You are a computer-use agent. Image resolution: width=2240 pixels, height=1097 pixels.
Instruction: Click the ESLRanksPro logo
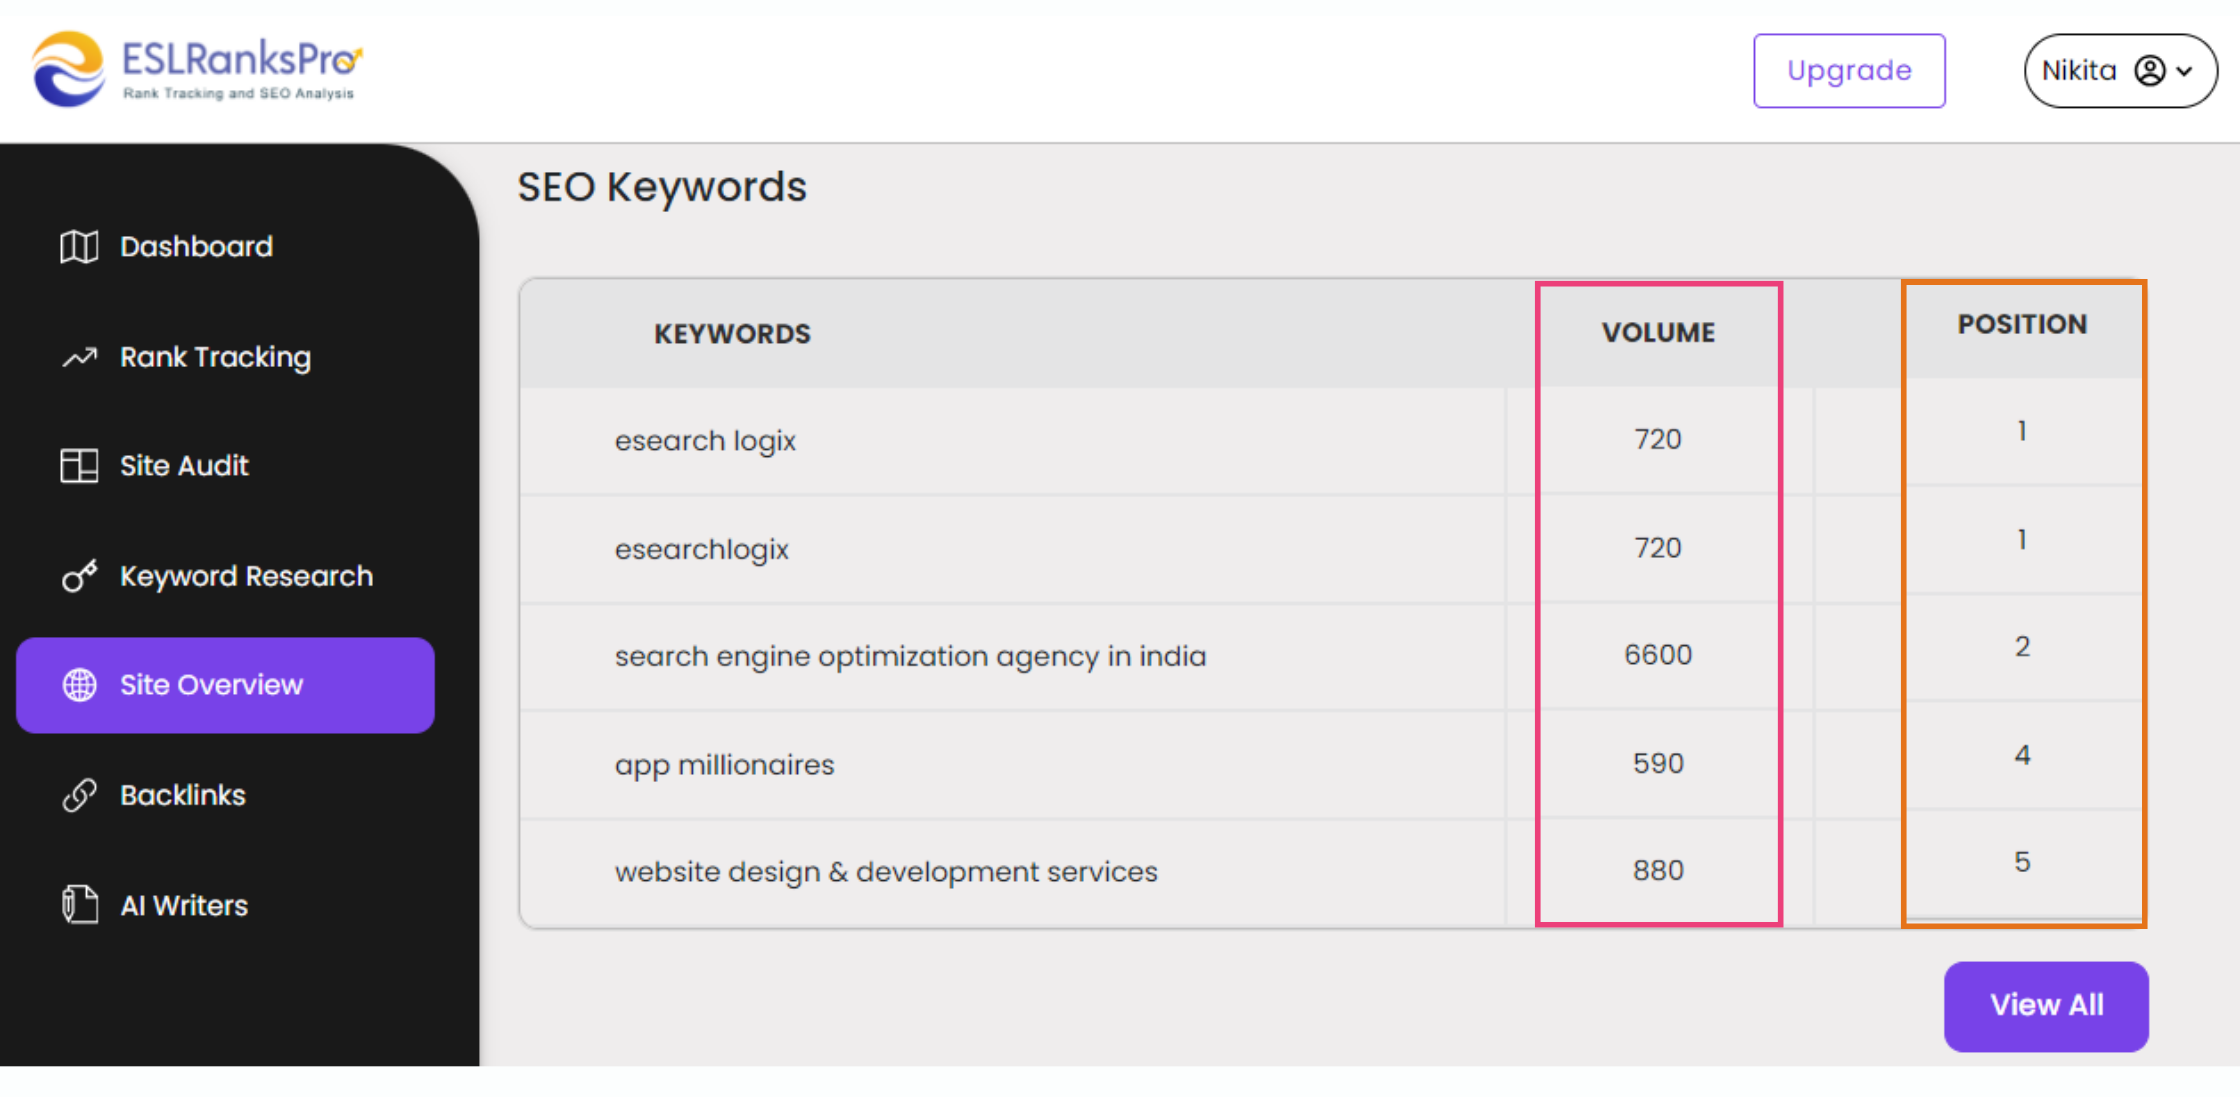coord(197,68)
